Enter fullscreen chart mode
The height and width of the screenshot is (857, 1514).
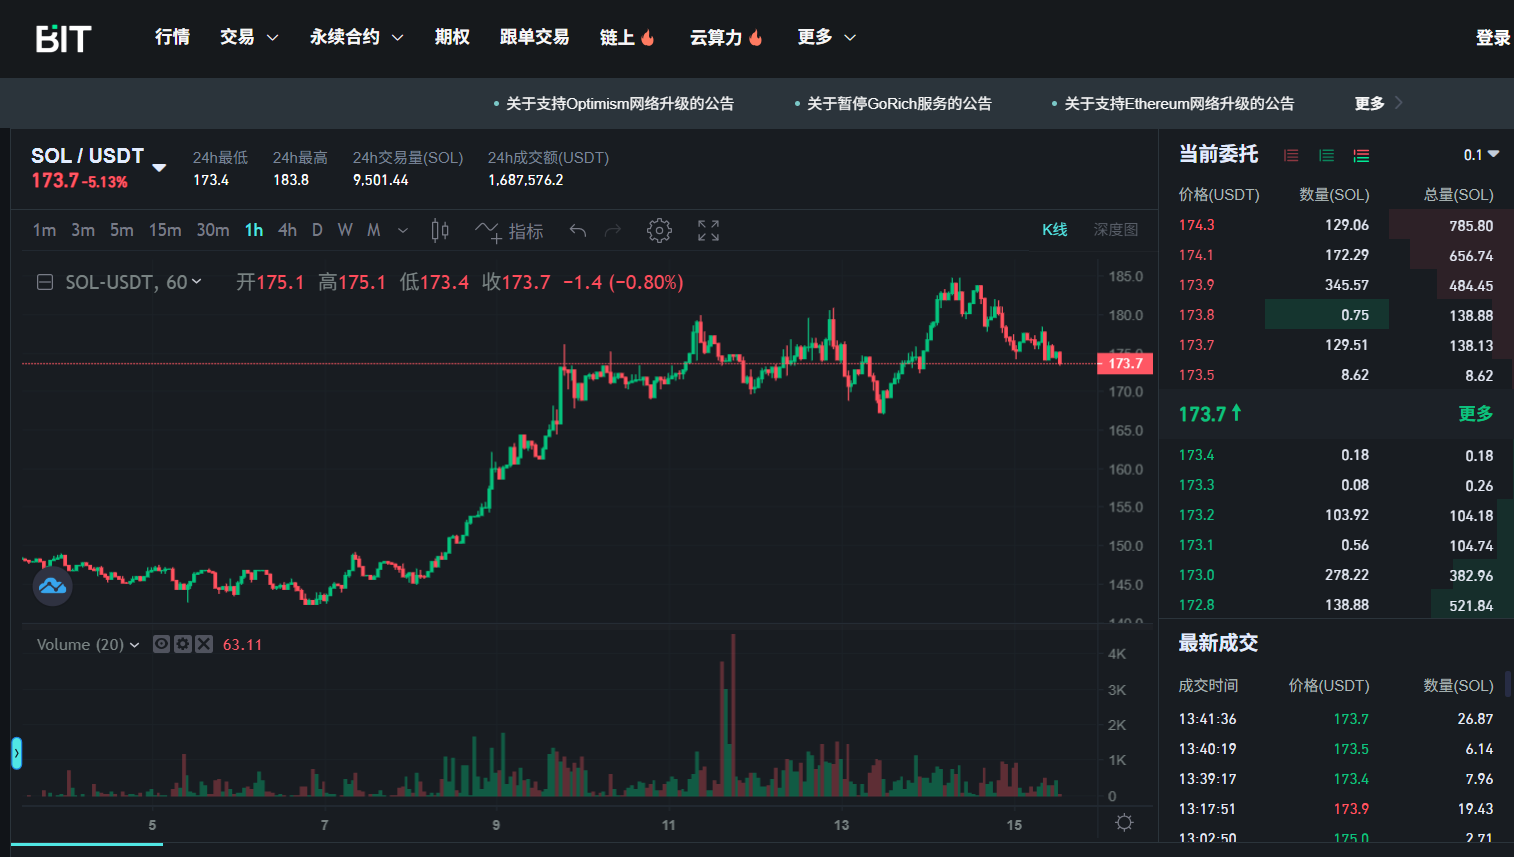pos(708,231)
